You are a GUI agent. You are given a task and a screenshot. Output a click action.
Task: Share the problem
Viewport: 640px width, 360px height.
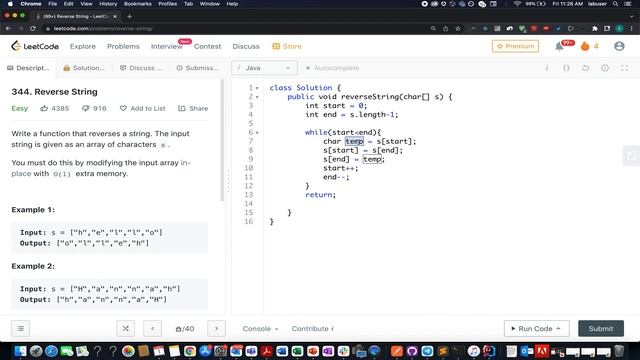(193, 108)
